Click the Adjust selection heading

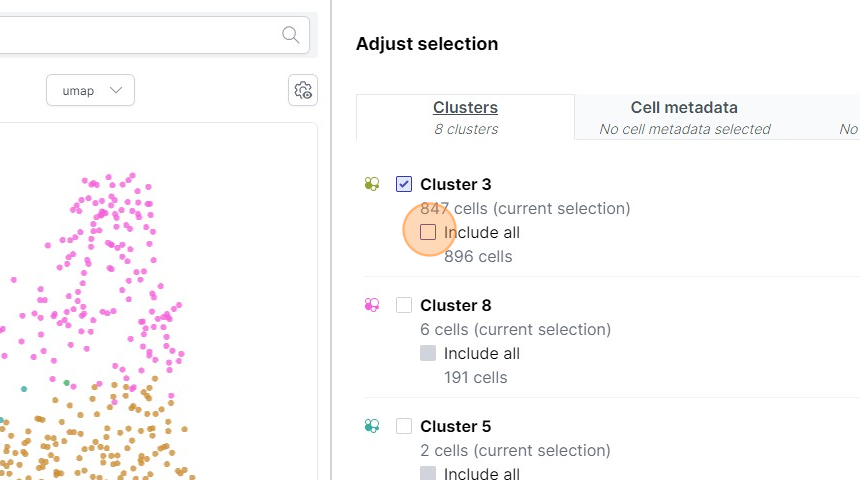[x=427, y=44]
